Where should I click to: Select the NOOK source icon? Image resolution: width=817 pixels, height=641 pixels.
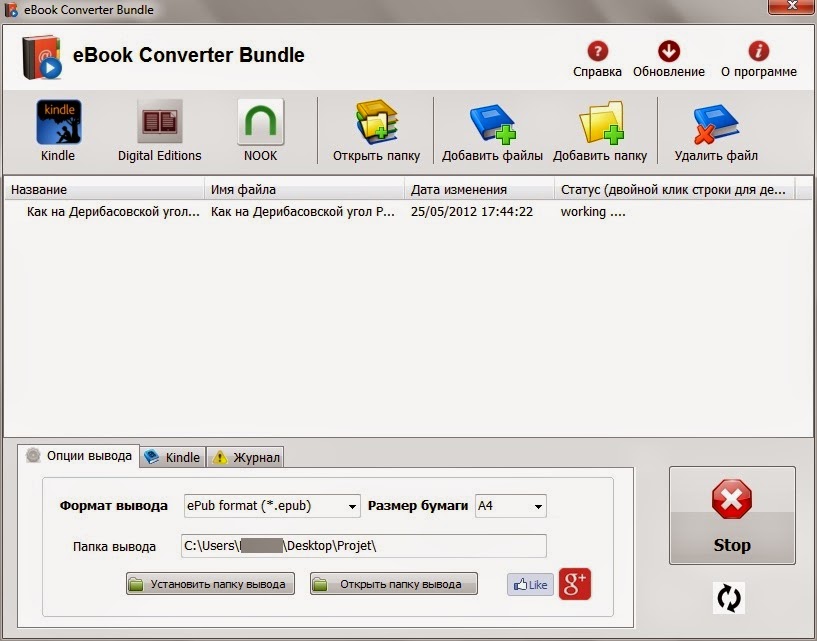261,121
